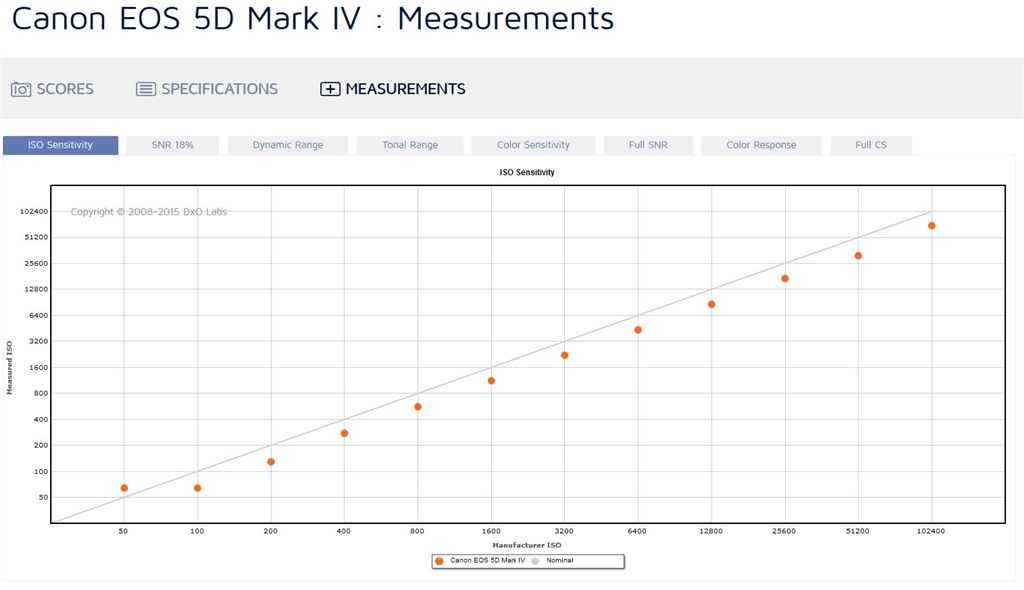Click the data point at manufacturer ISO 25600
The height and width of the screenshot is (590, 1024).
click(x=785, y=278)
